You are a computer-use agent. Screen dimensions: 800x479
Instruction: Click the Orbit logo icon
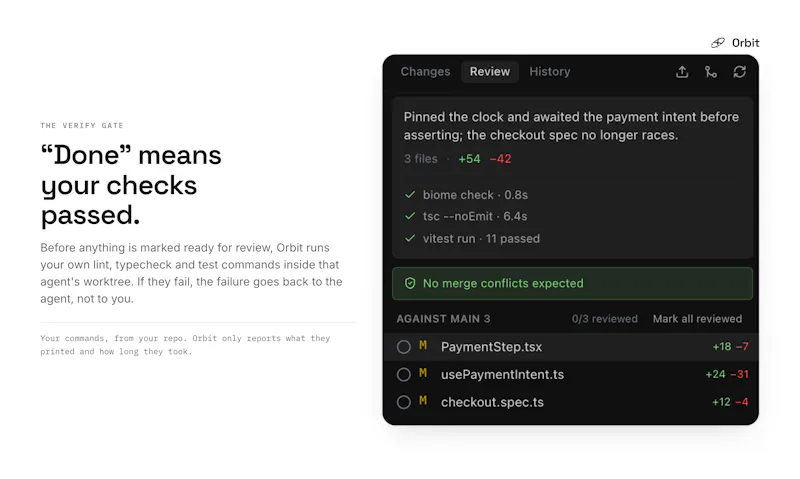718,43
